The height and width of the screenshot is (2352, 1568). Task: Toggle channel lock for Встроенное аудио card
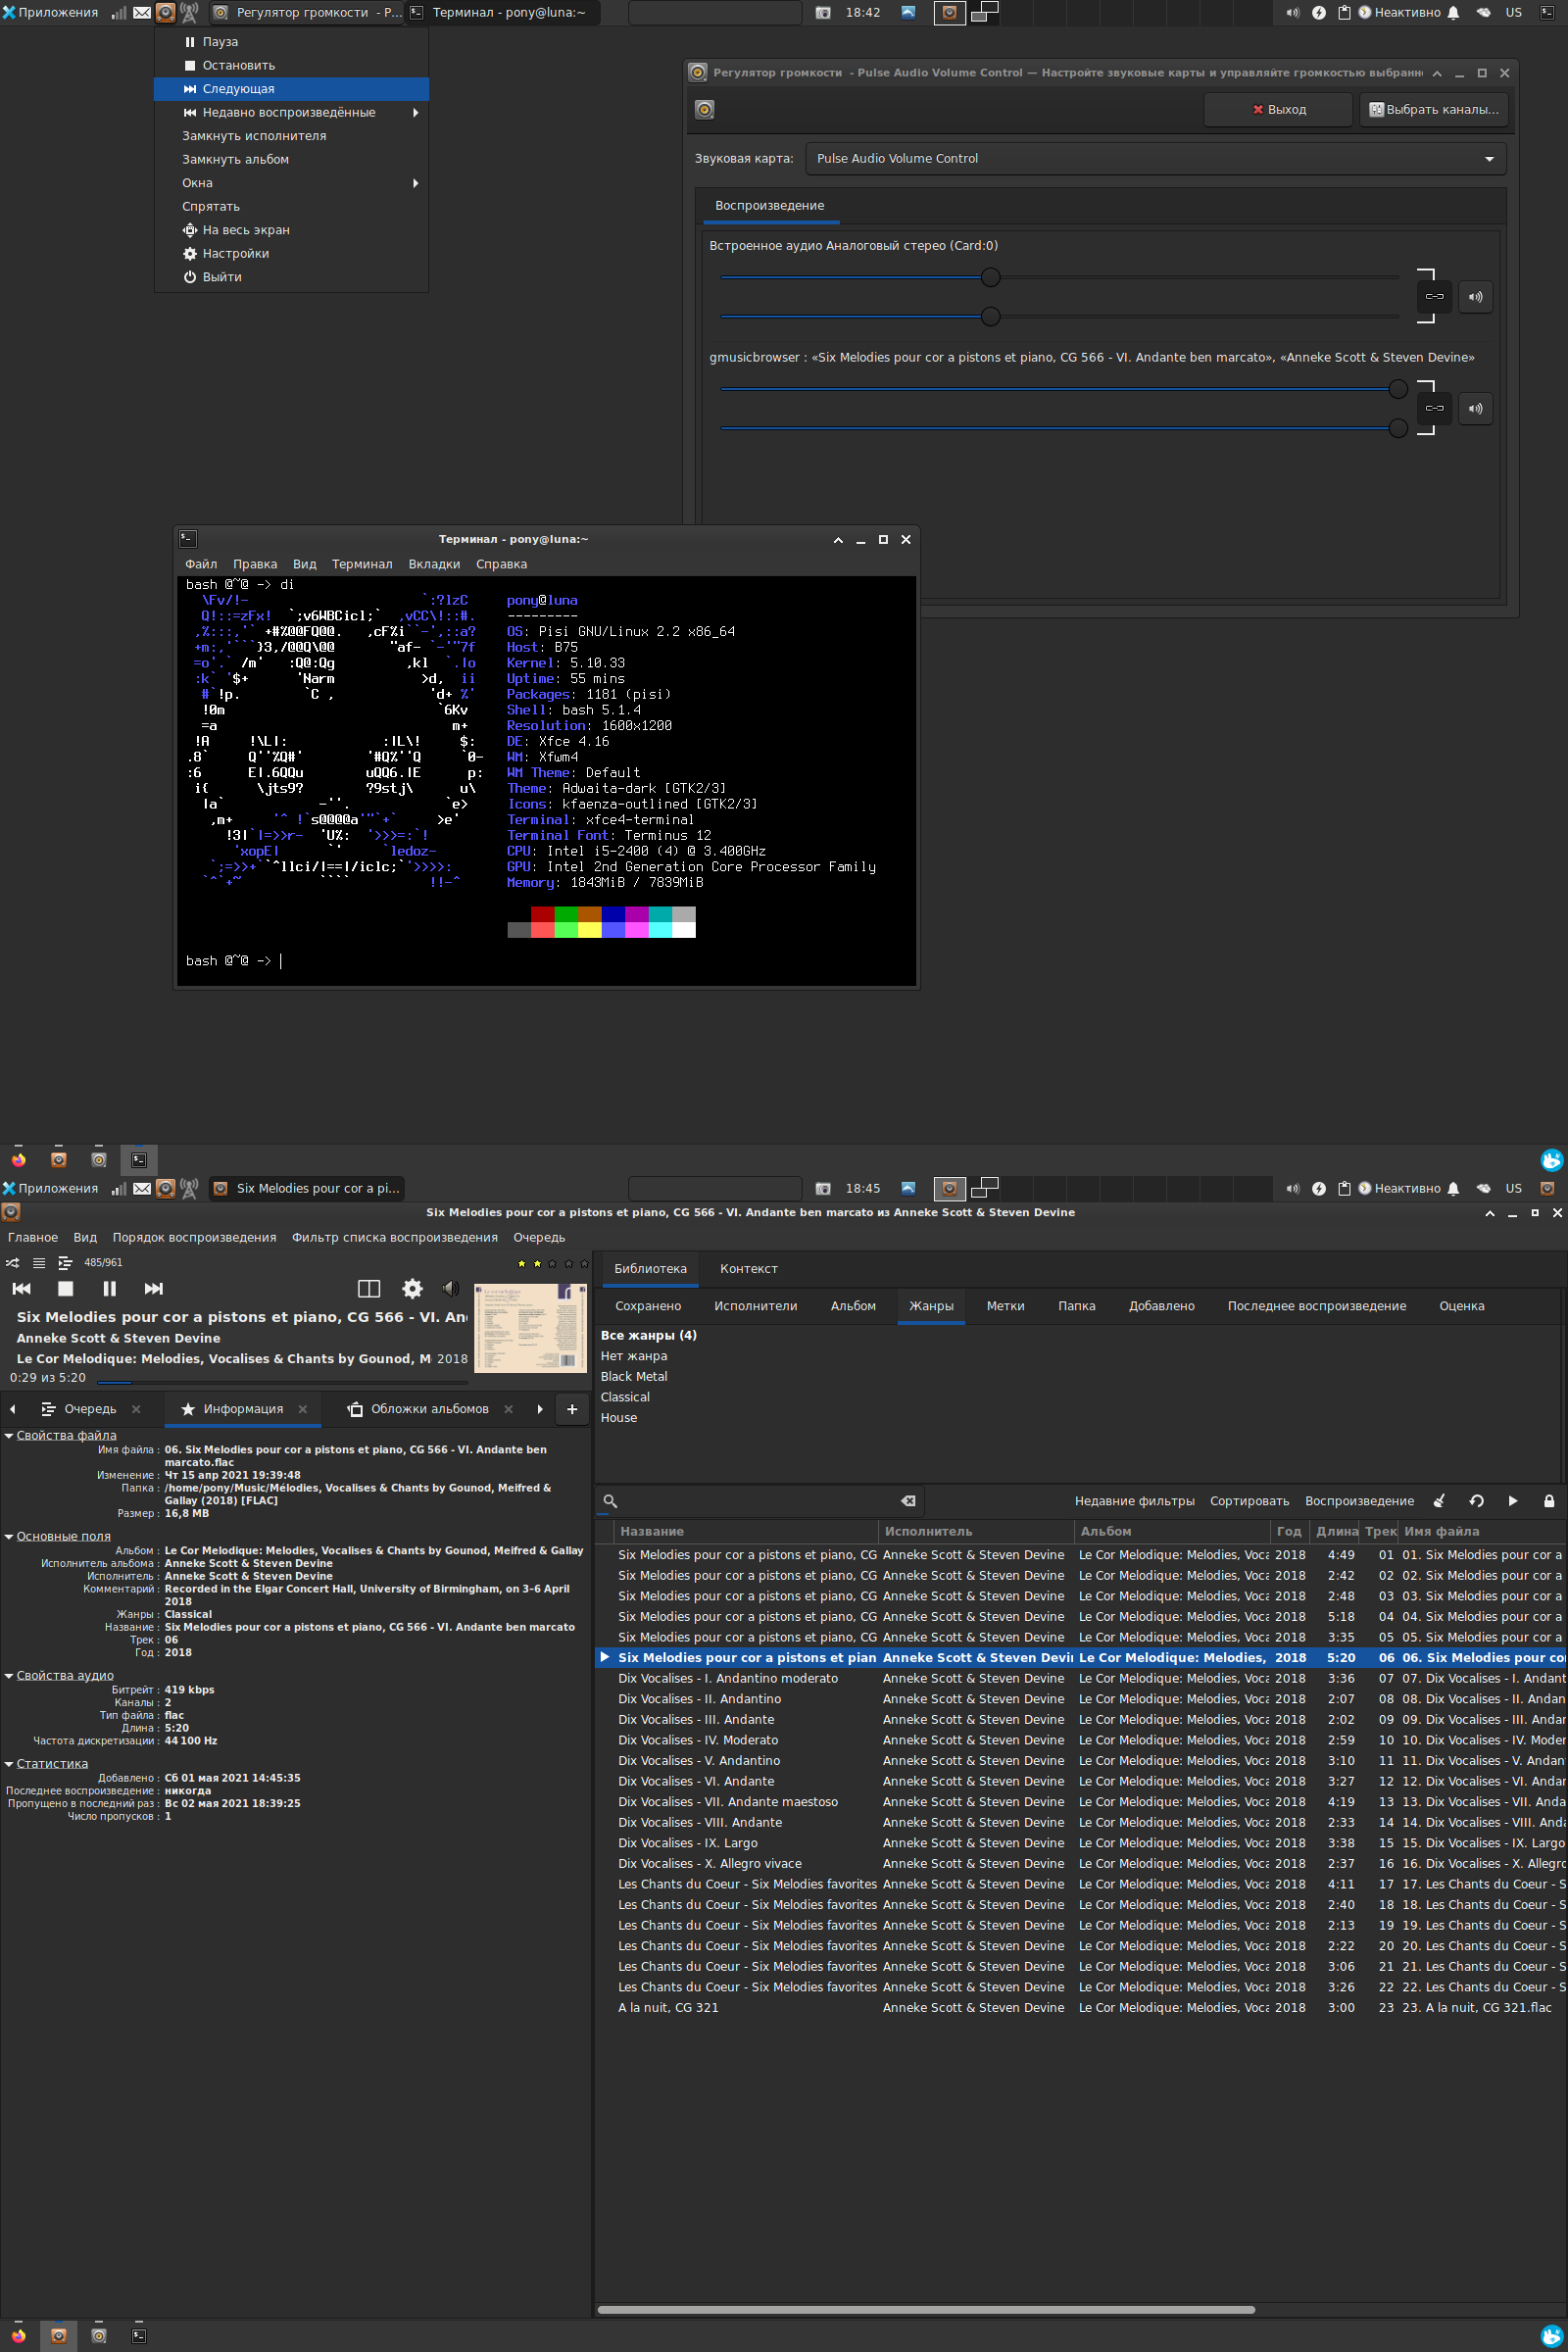pyautogui.click(x=1434, y=297)
